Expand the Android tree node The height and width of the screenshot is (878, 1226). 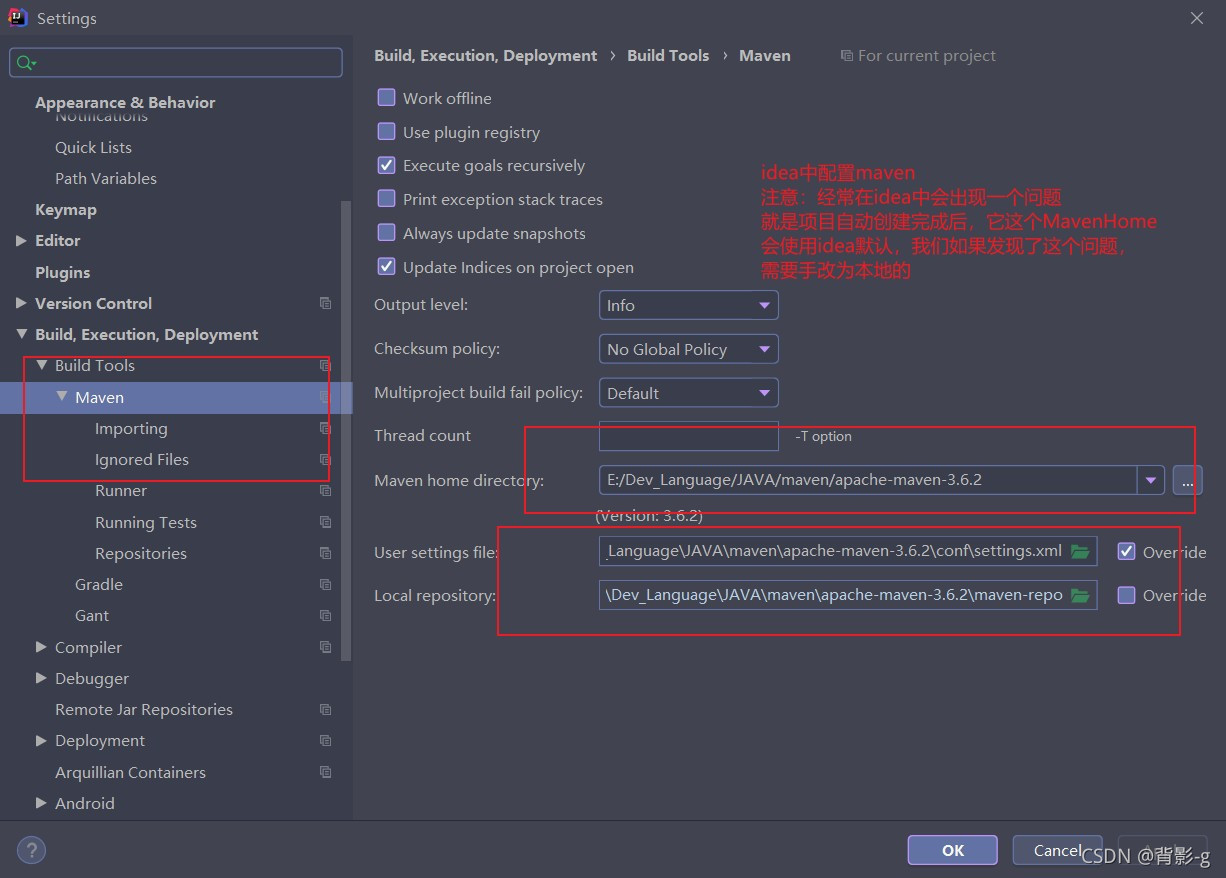tap(41, 803)
